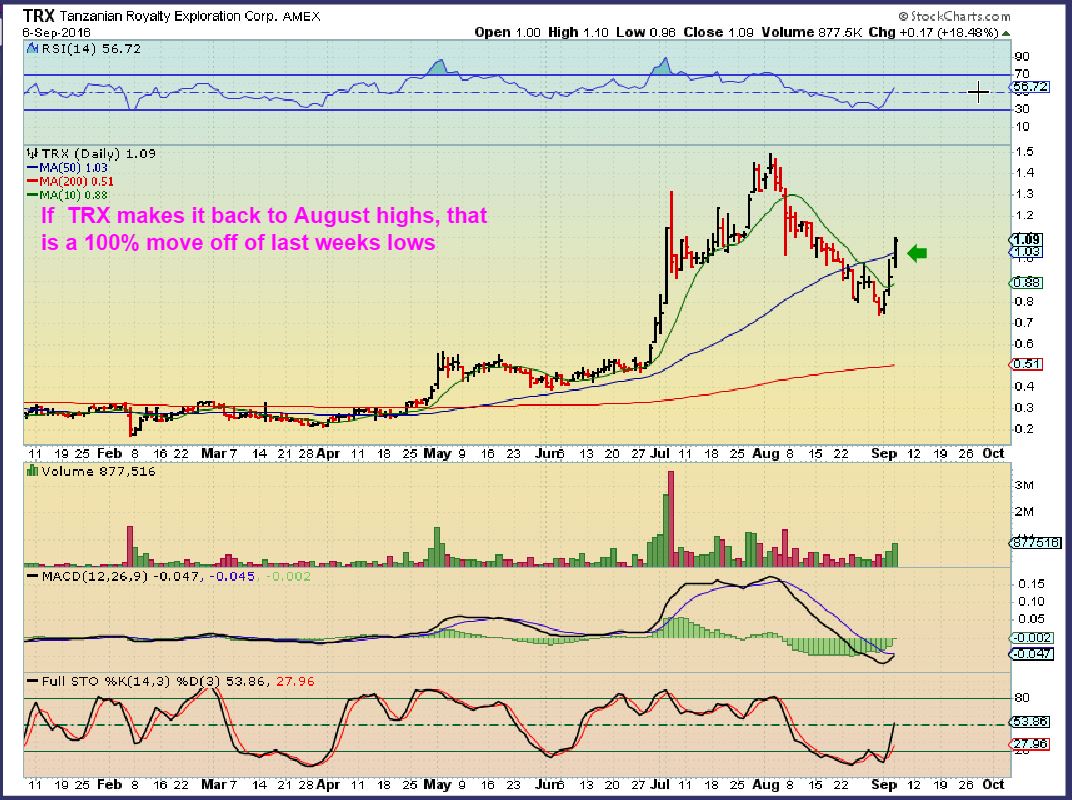Click the company name Tanzanian Royalty Exploration Corp.

point(168,16)
